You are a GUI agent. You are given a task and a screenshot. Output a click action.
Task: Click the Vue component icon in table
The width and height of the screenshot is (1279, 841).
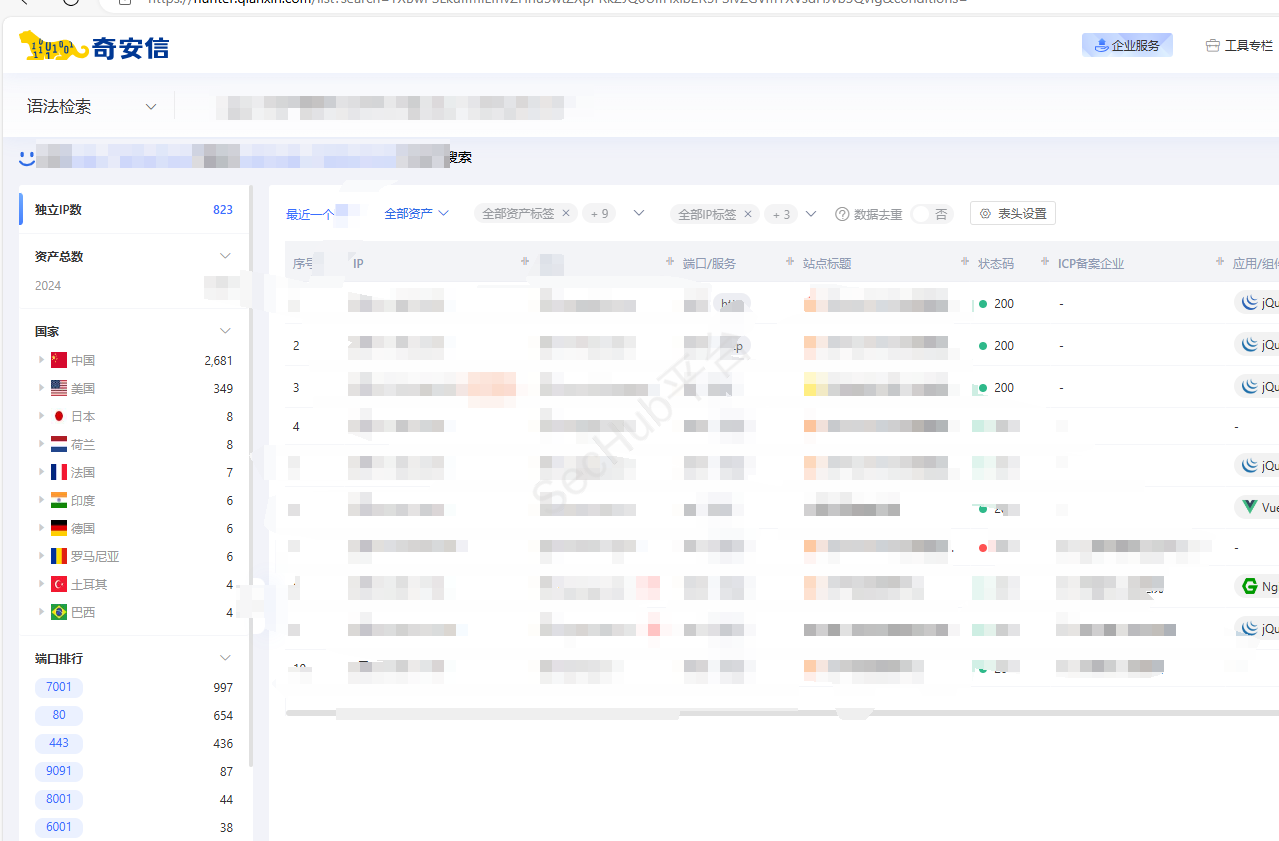point(1249,507)
